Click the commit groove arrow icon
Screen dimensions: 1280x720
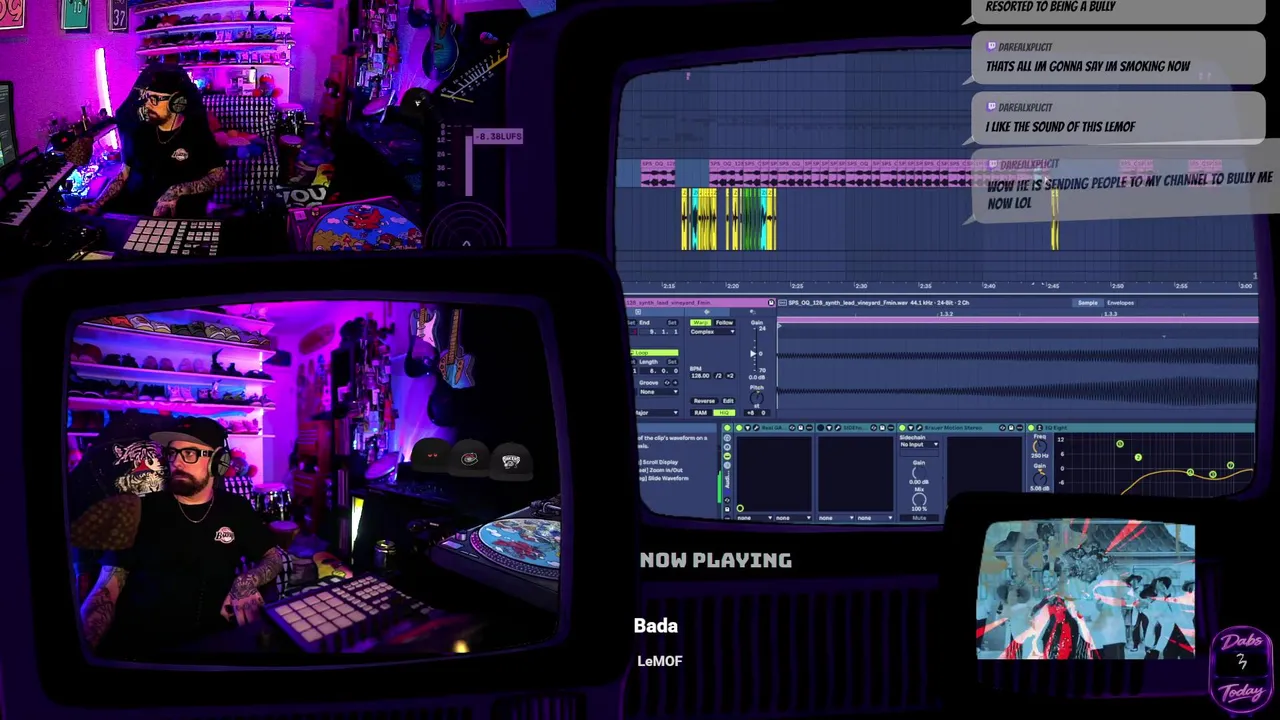coord(675,383)
